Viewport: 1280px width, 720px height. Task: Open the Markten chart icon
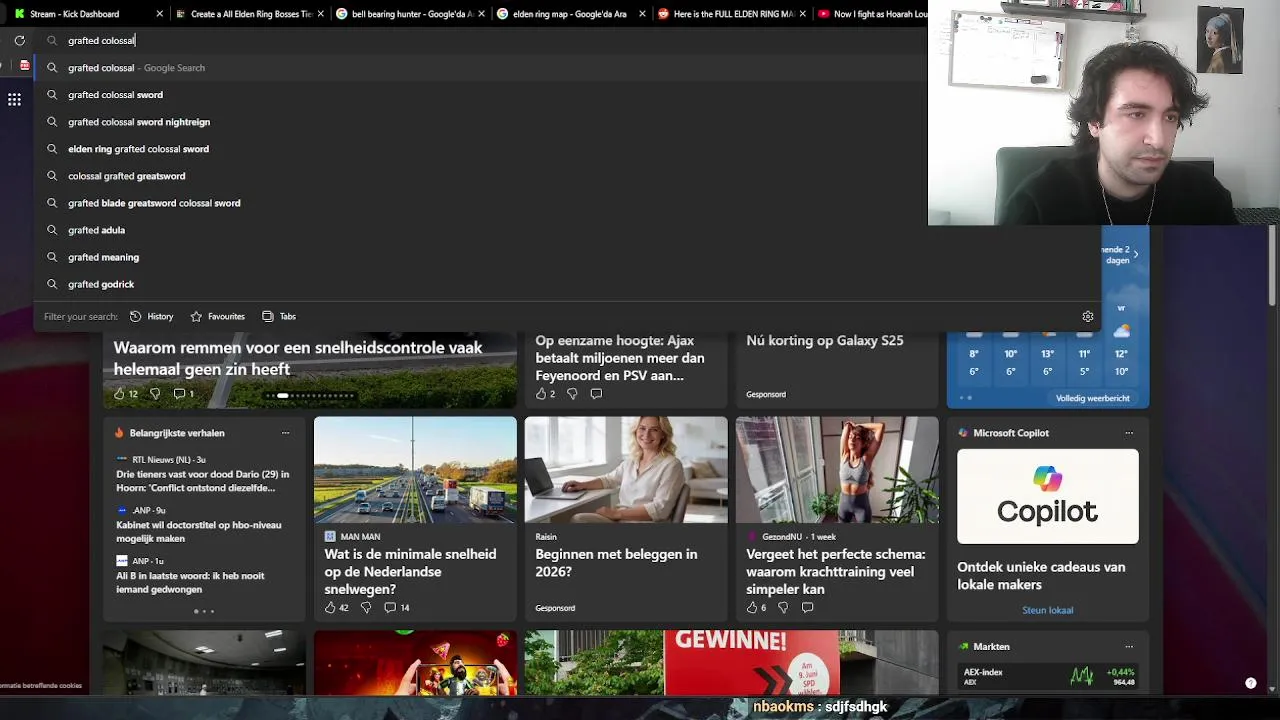click(964, 647)
